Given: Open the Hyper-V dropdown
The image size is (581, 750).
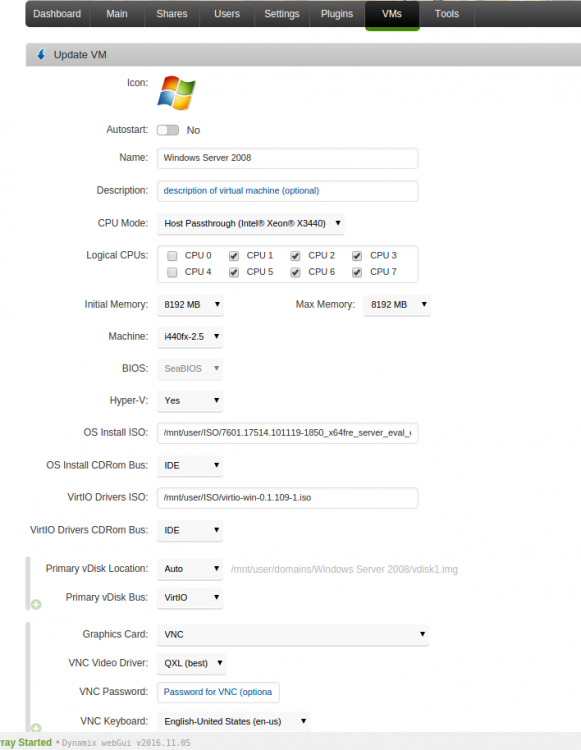Looking at the screenshot, I should click(x=190, y=401).
